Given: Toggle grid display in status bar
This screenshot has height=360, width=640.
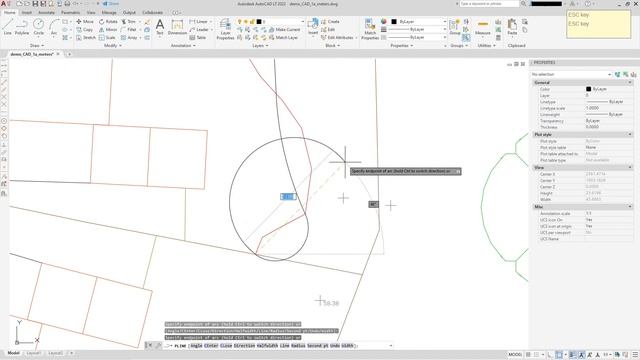Looking at the screenshot, I should pos(529,354).
